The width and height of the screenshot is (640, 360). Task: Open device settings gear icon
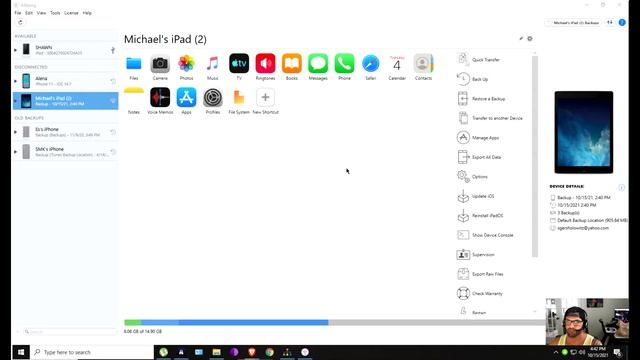click(x=530, y=38)
